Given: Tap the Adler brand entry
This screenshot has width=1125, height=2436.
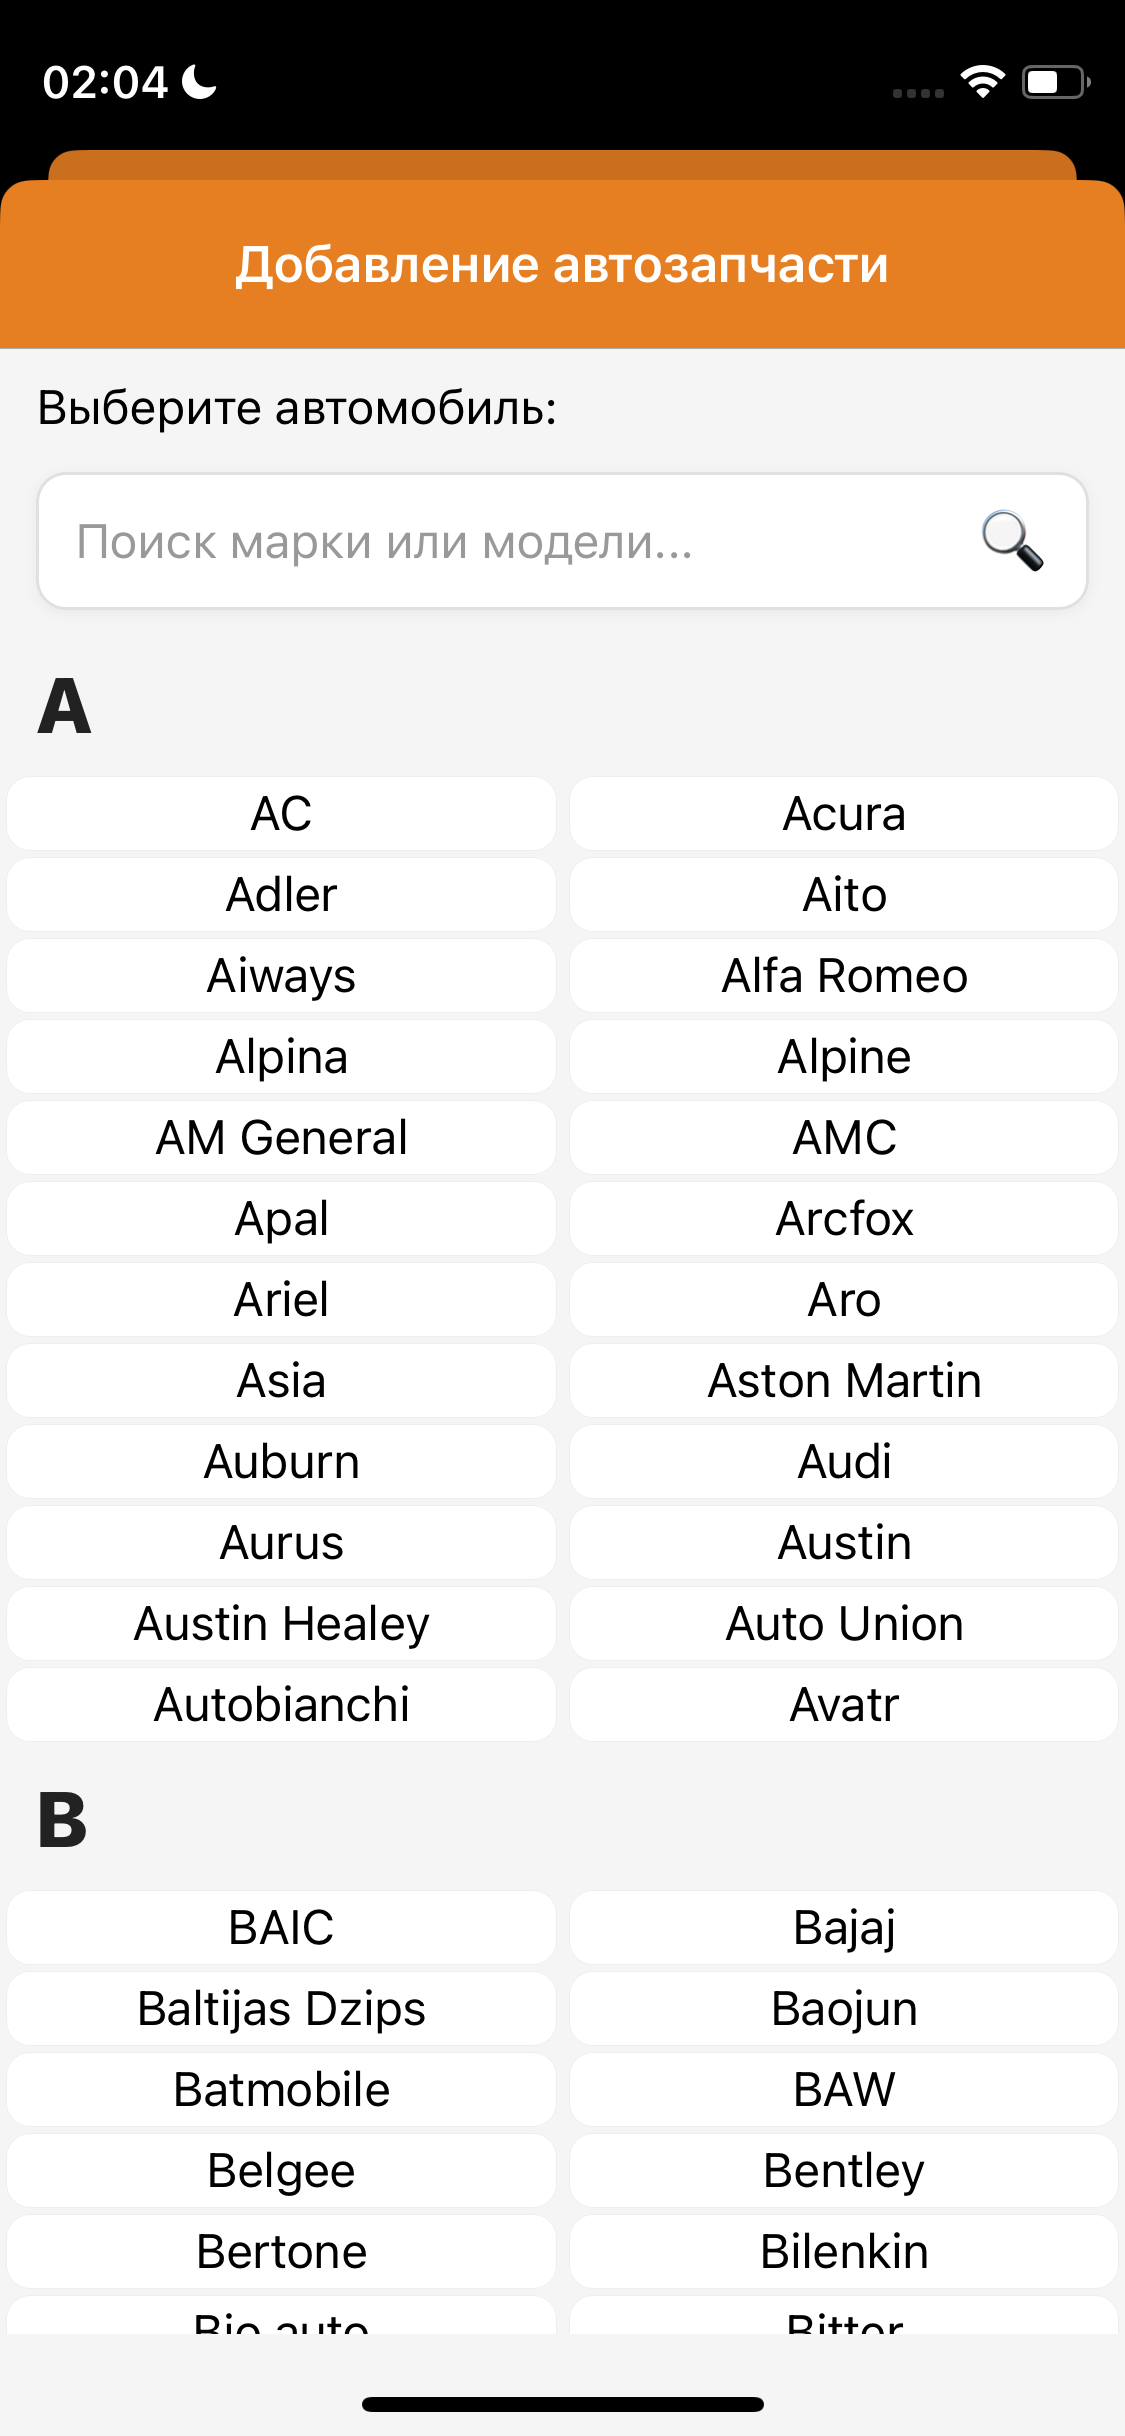Looking at the screenshot, I should pos(281,895).
